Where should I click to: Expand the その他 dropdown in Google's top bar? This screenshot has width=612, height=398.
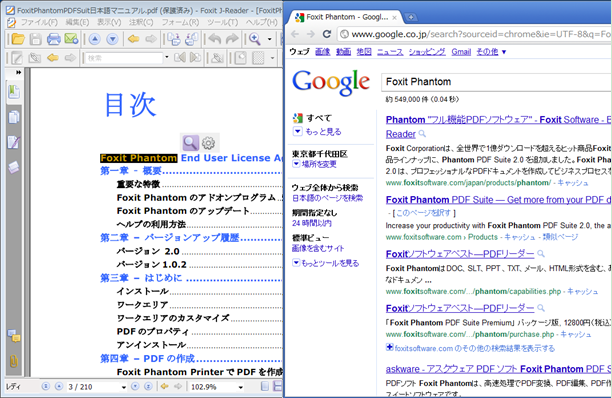[491, 52]
